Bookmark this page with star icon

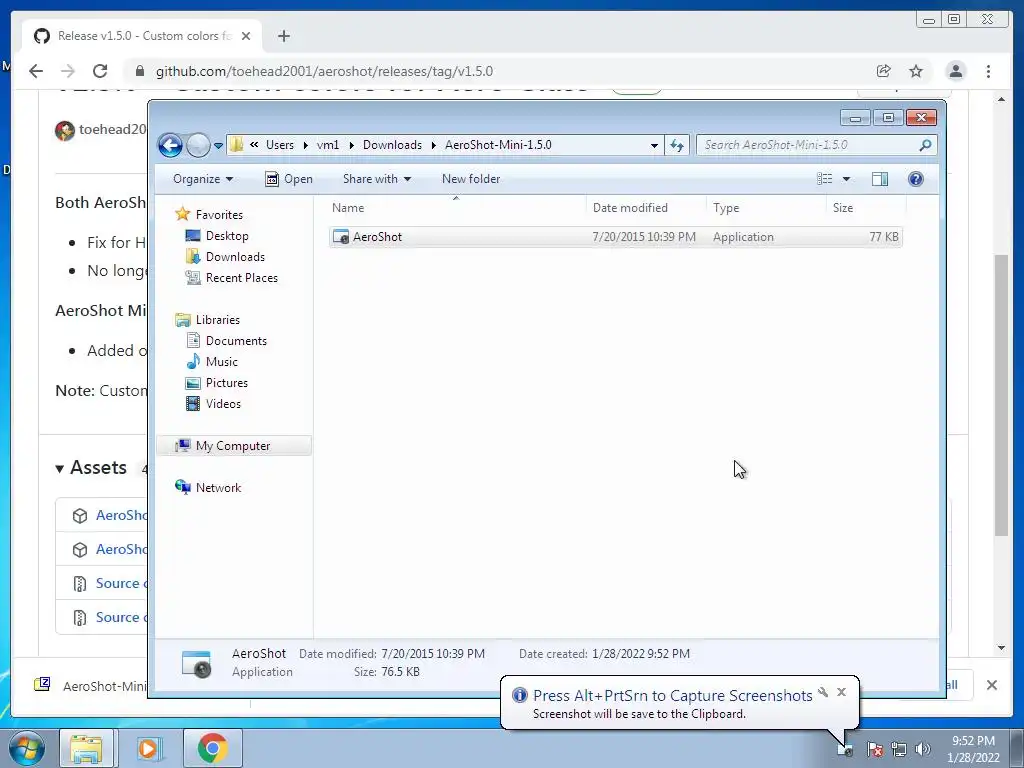pos(916,71)
